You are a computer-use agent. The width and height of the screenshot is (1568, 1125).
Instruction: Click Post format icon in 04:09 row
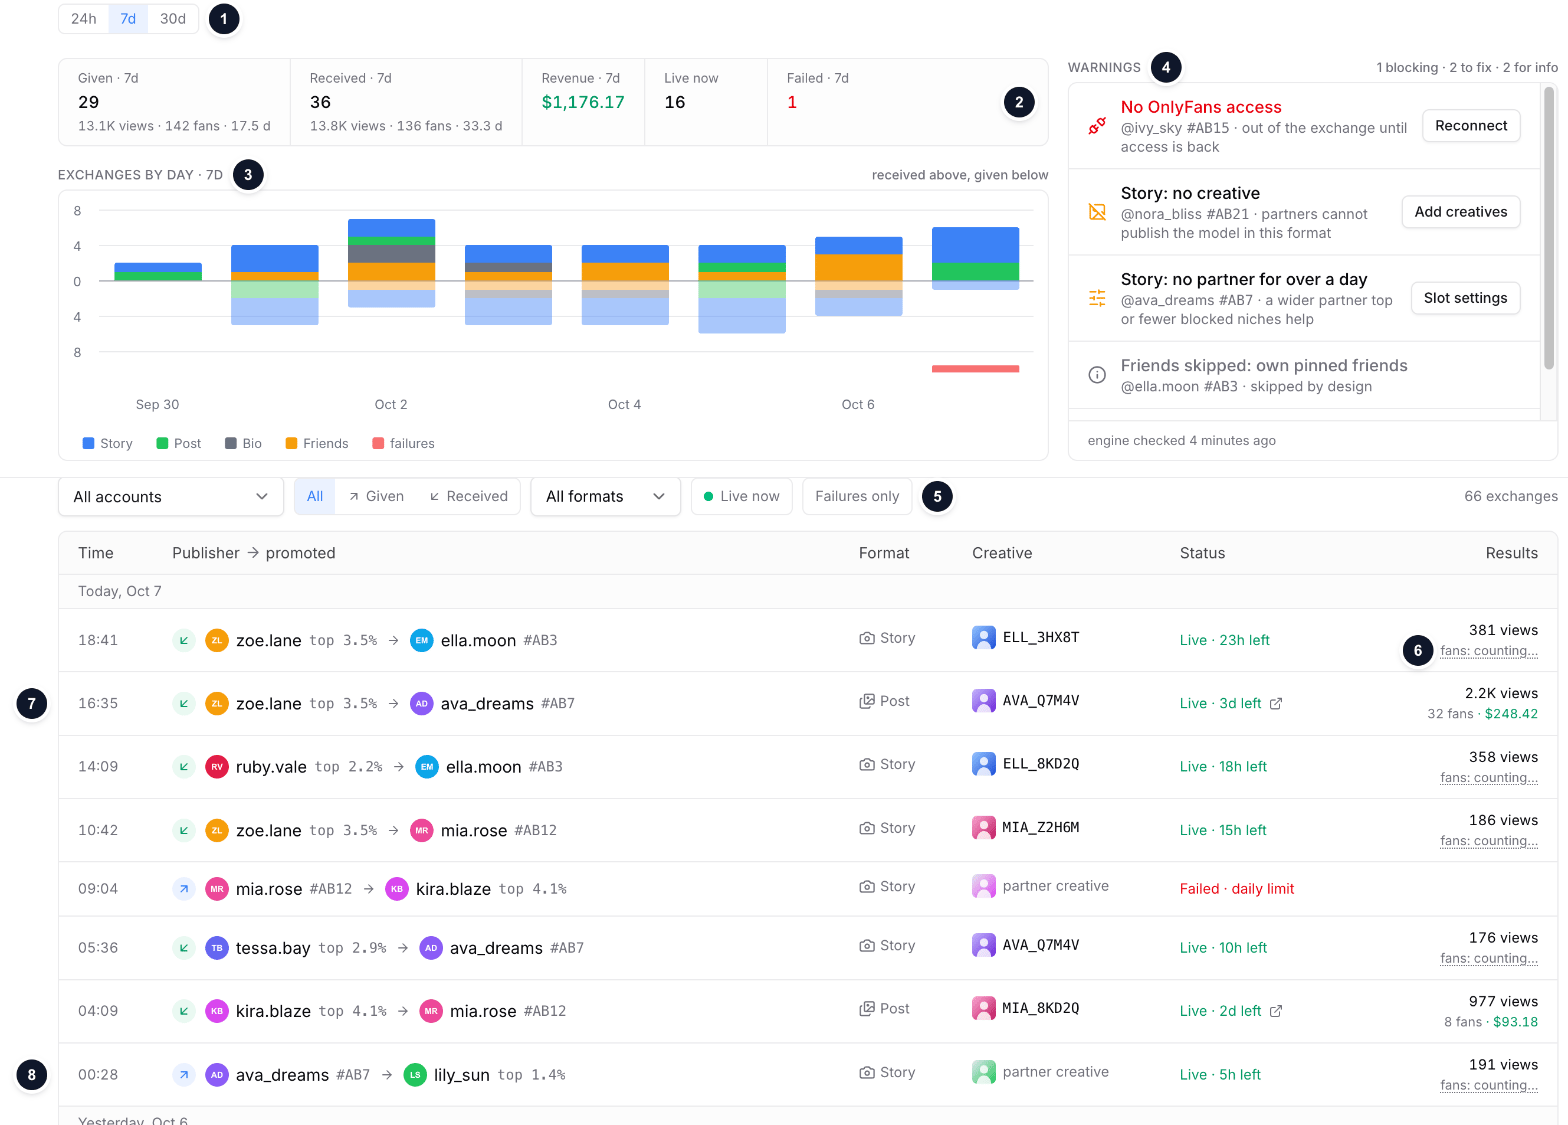pos(867,1009)
